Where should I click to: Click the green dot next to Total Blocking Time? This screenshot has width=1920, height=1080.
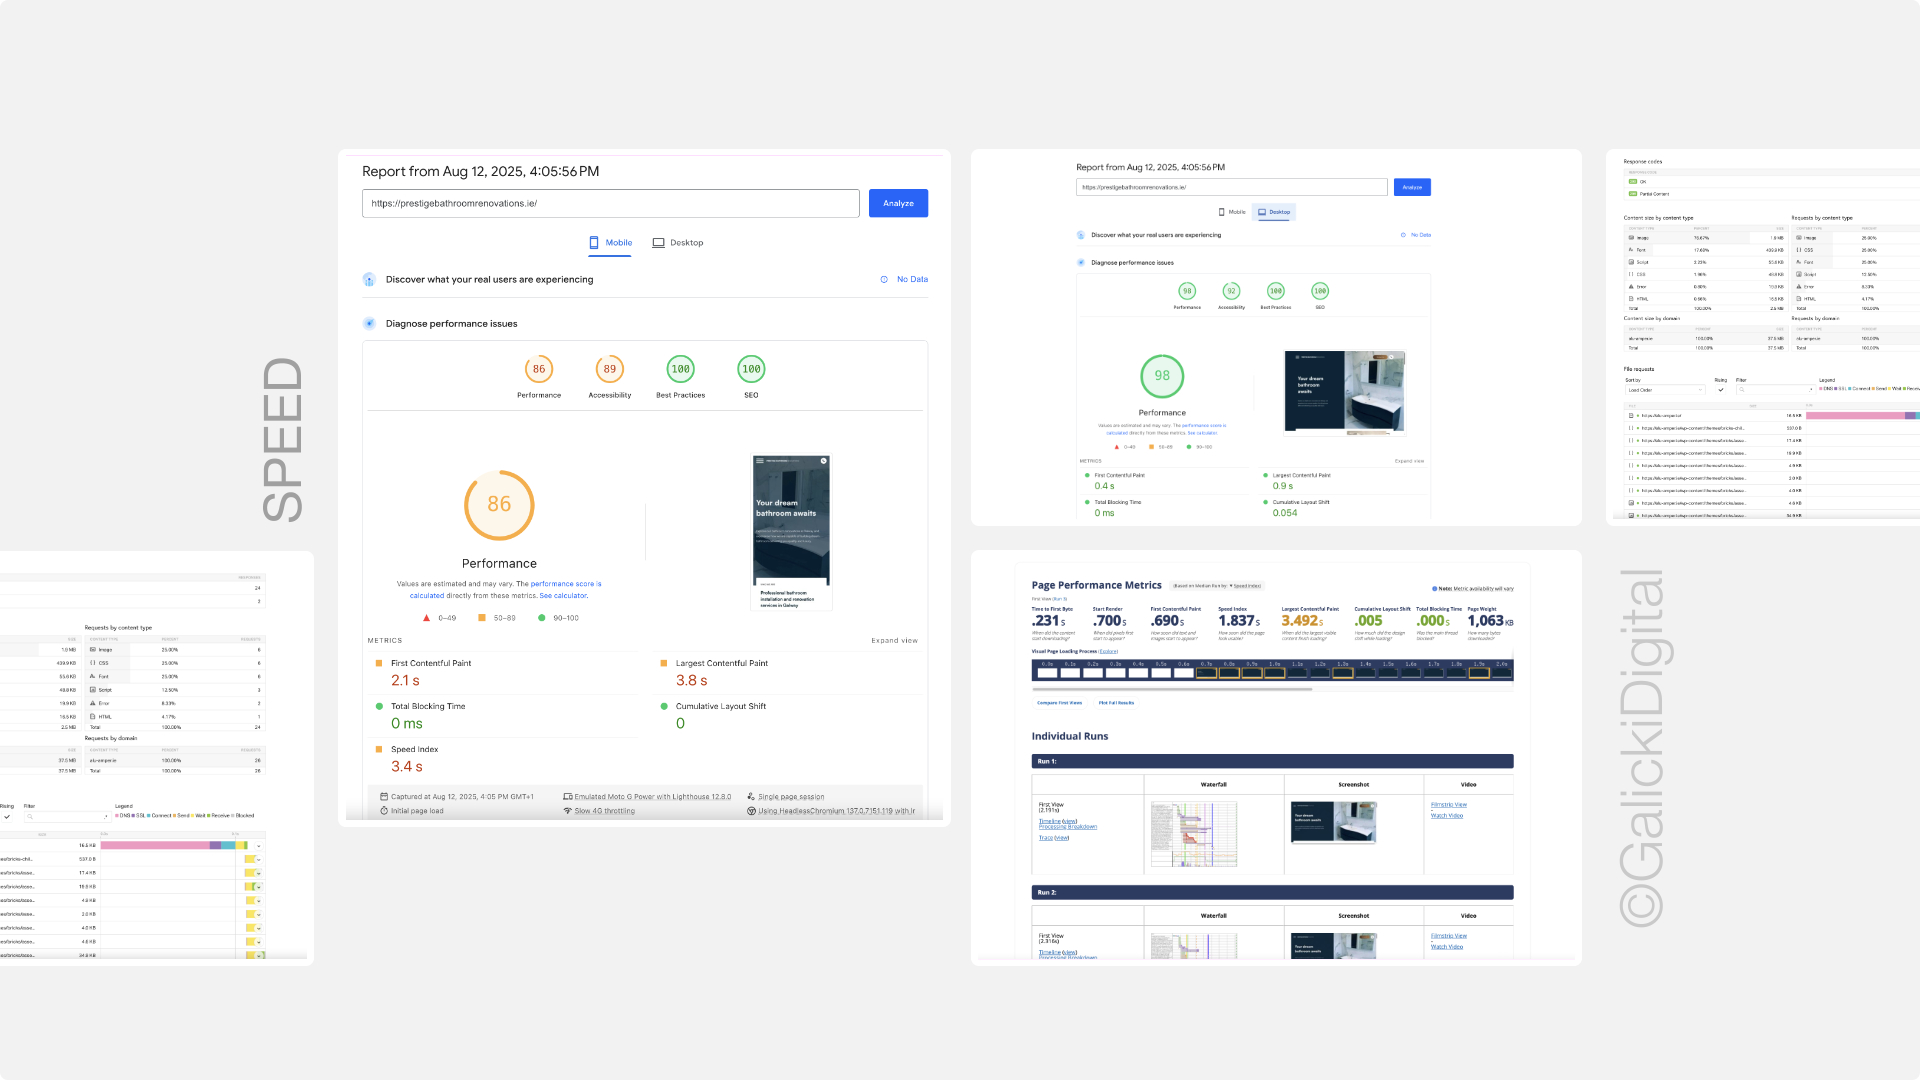[x=379, y=706]
